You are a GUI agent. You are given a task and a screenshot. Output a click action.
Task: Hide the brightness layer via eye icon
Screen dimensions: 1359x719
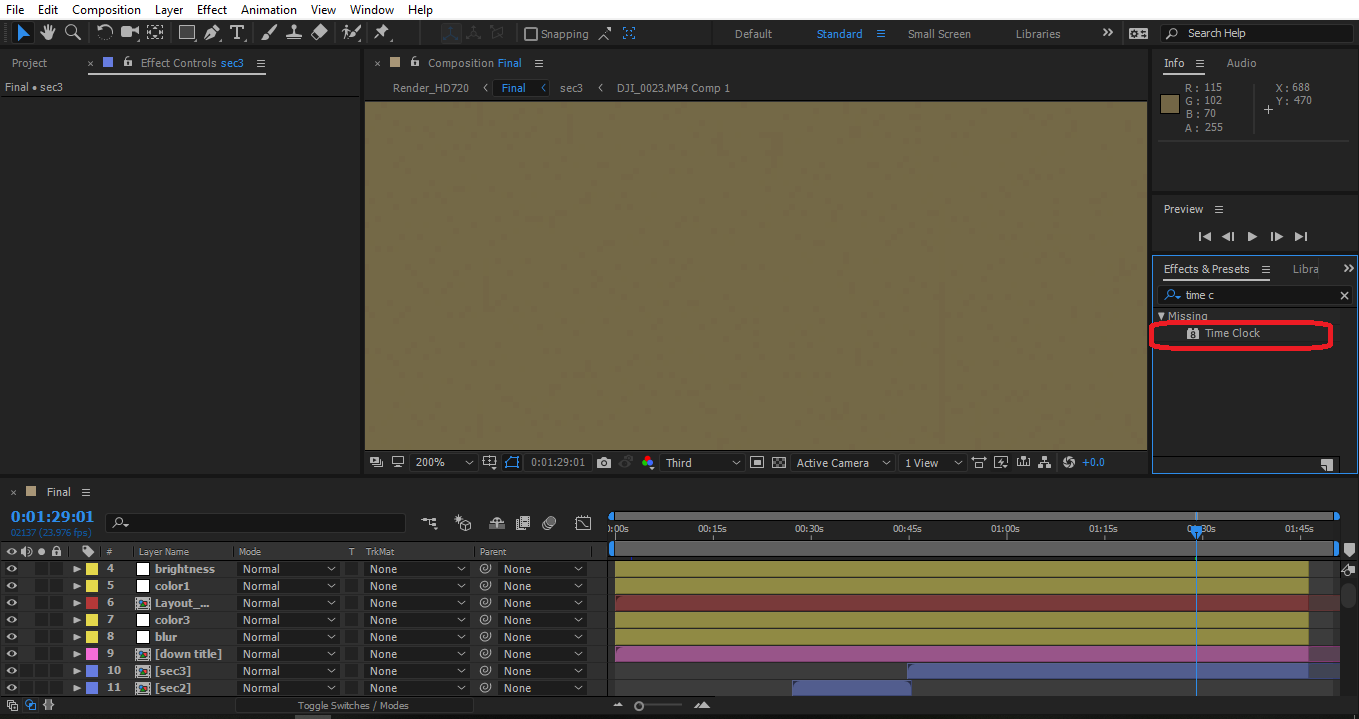12,569
